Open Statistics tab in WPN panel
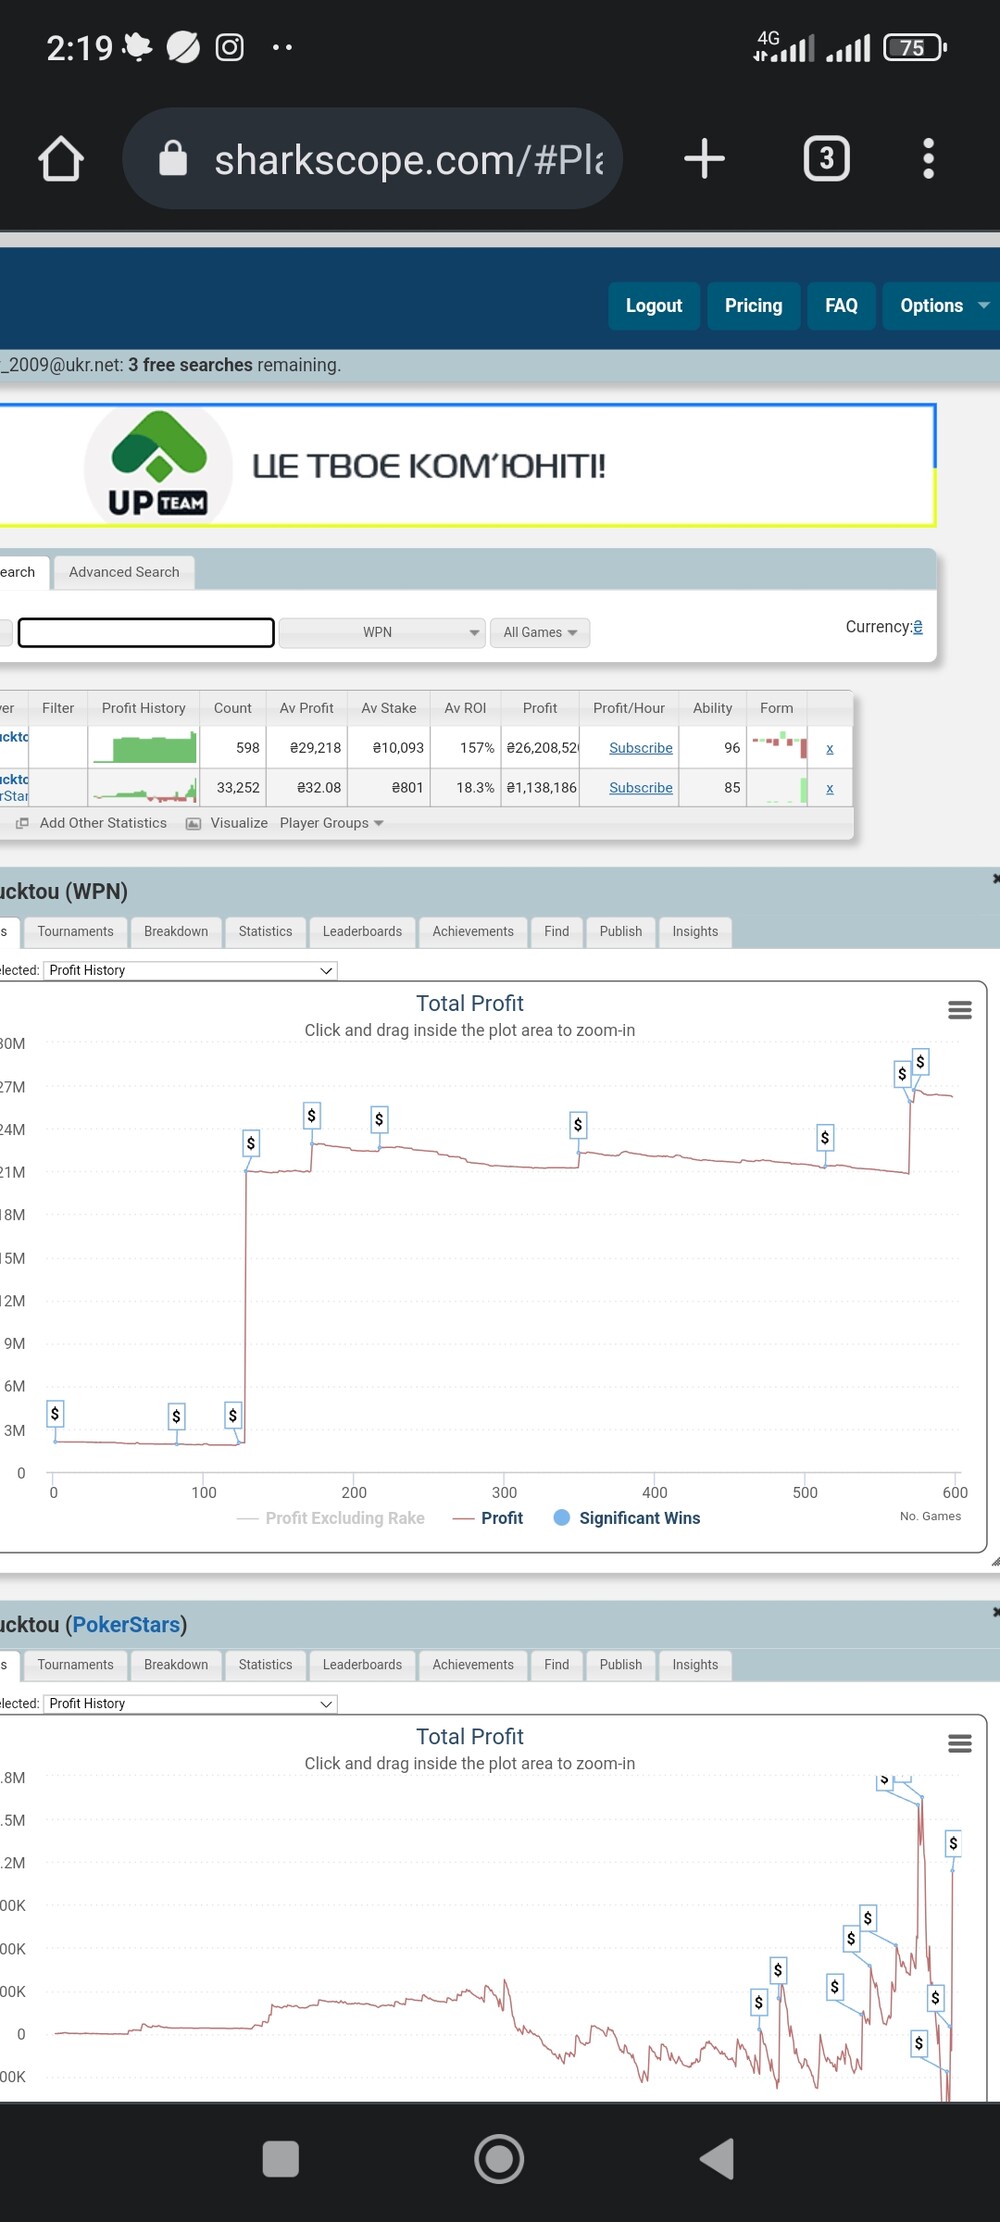This screenshot has width=1000, height=2222. point(266,931)
